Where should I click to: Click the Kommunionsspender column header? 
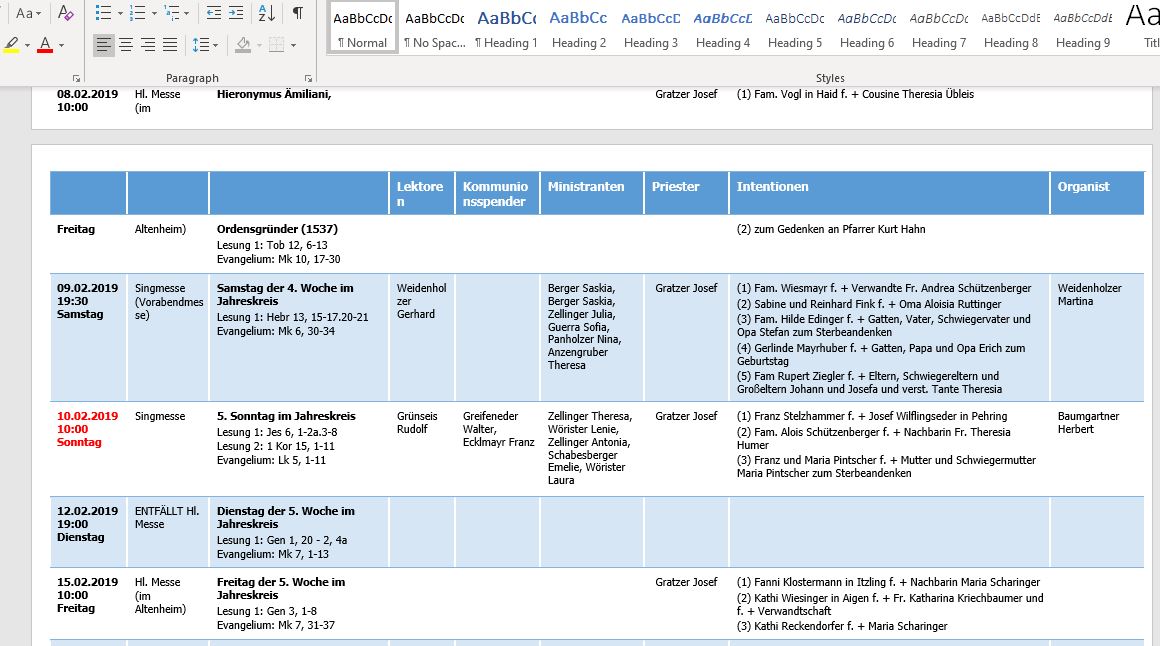497,194
